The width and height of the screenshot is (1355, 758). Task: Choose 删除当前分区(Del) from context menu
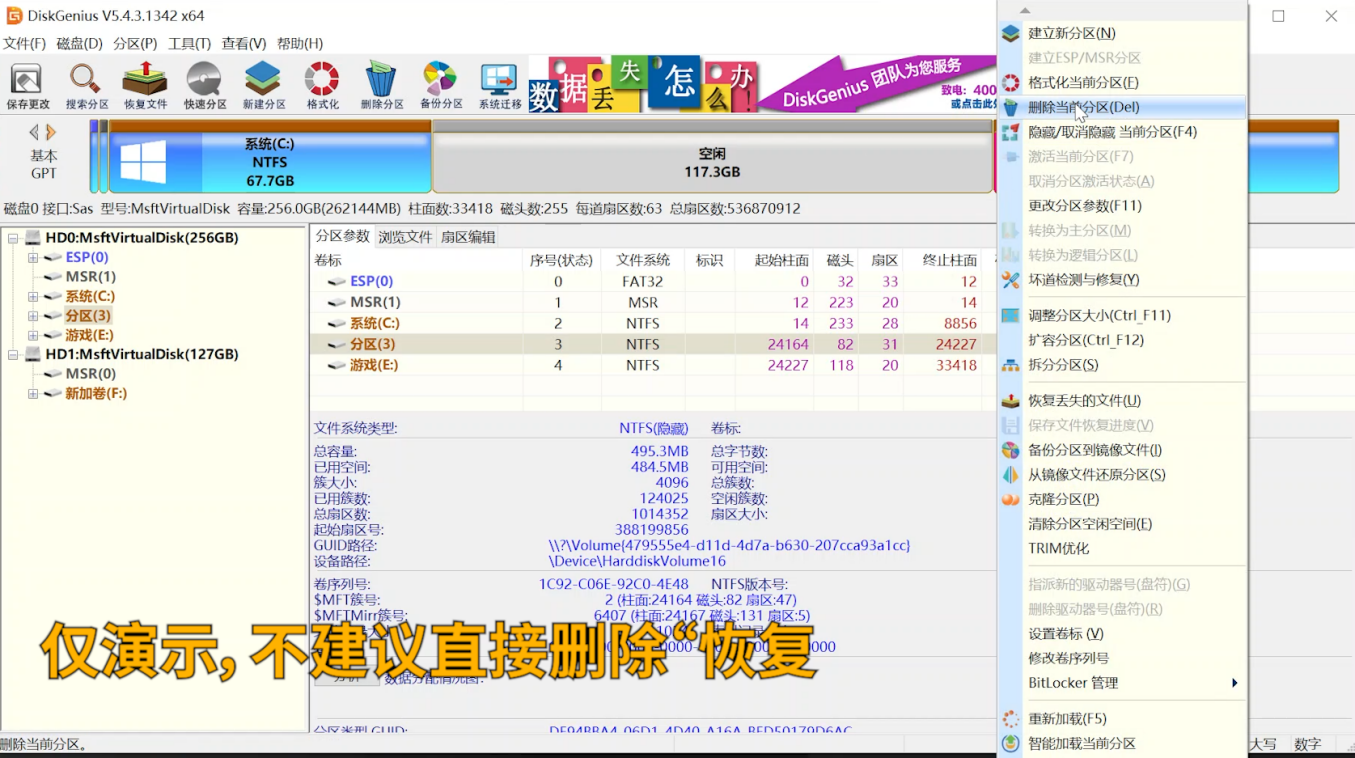point(1122,107)
